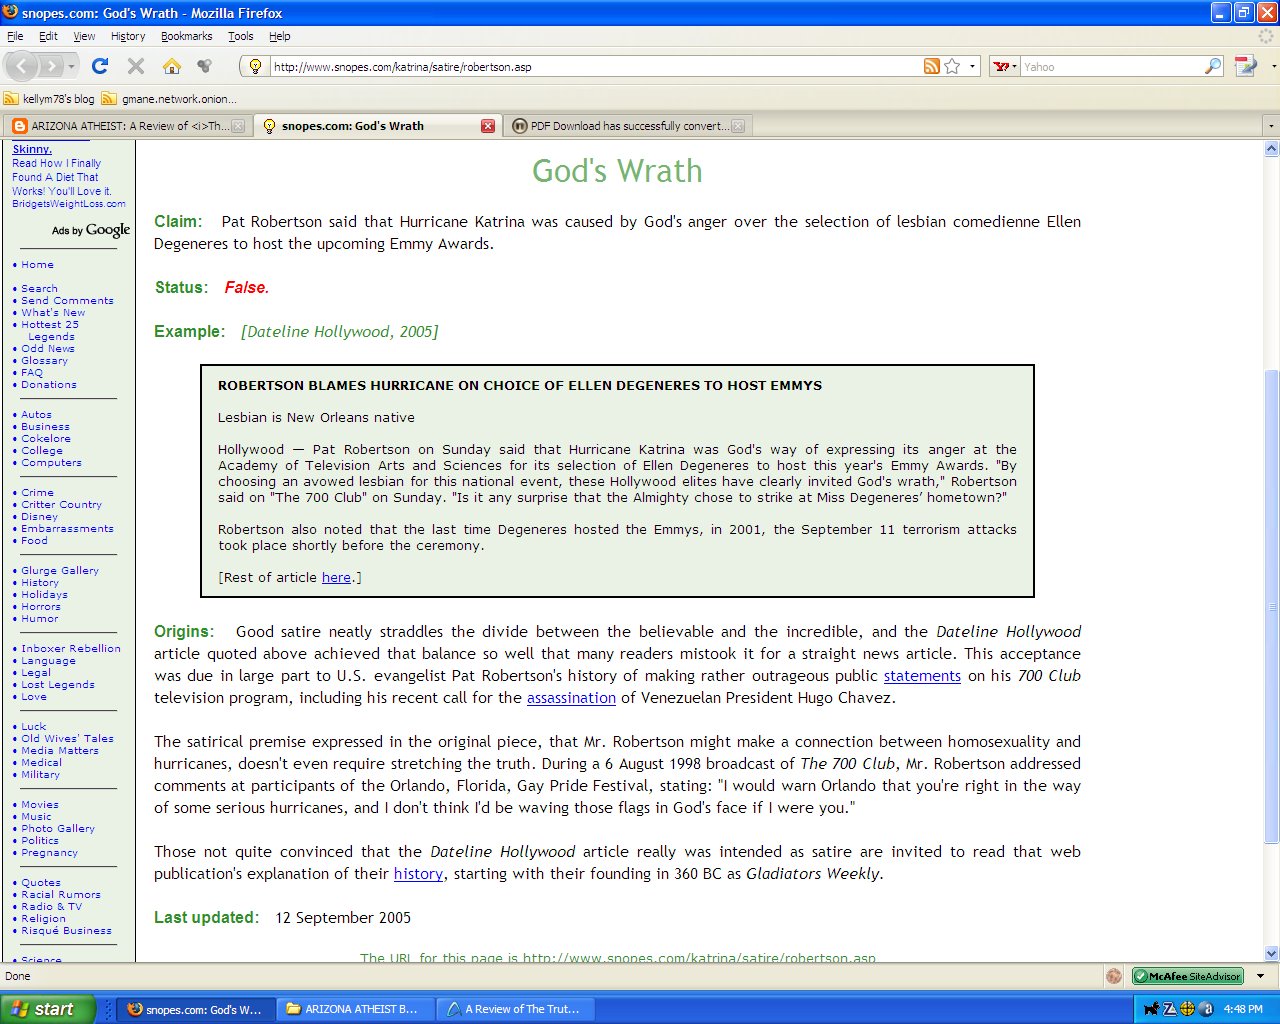
Task: Open the back/forward history dropdown arrow
Action: click(71, 66)
